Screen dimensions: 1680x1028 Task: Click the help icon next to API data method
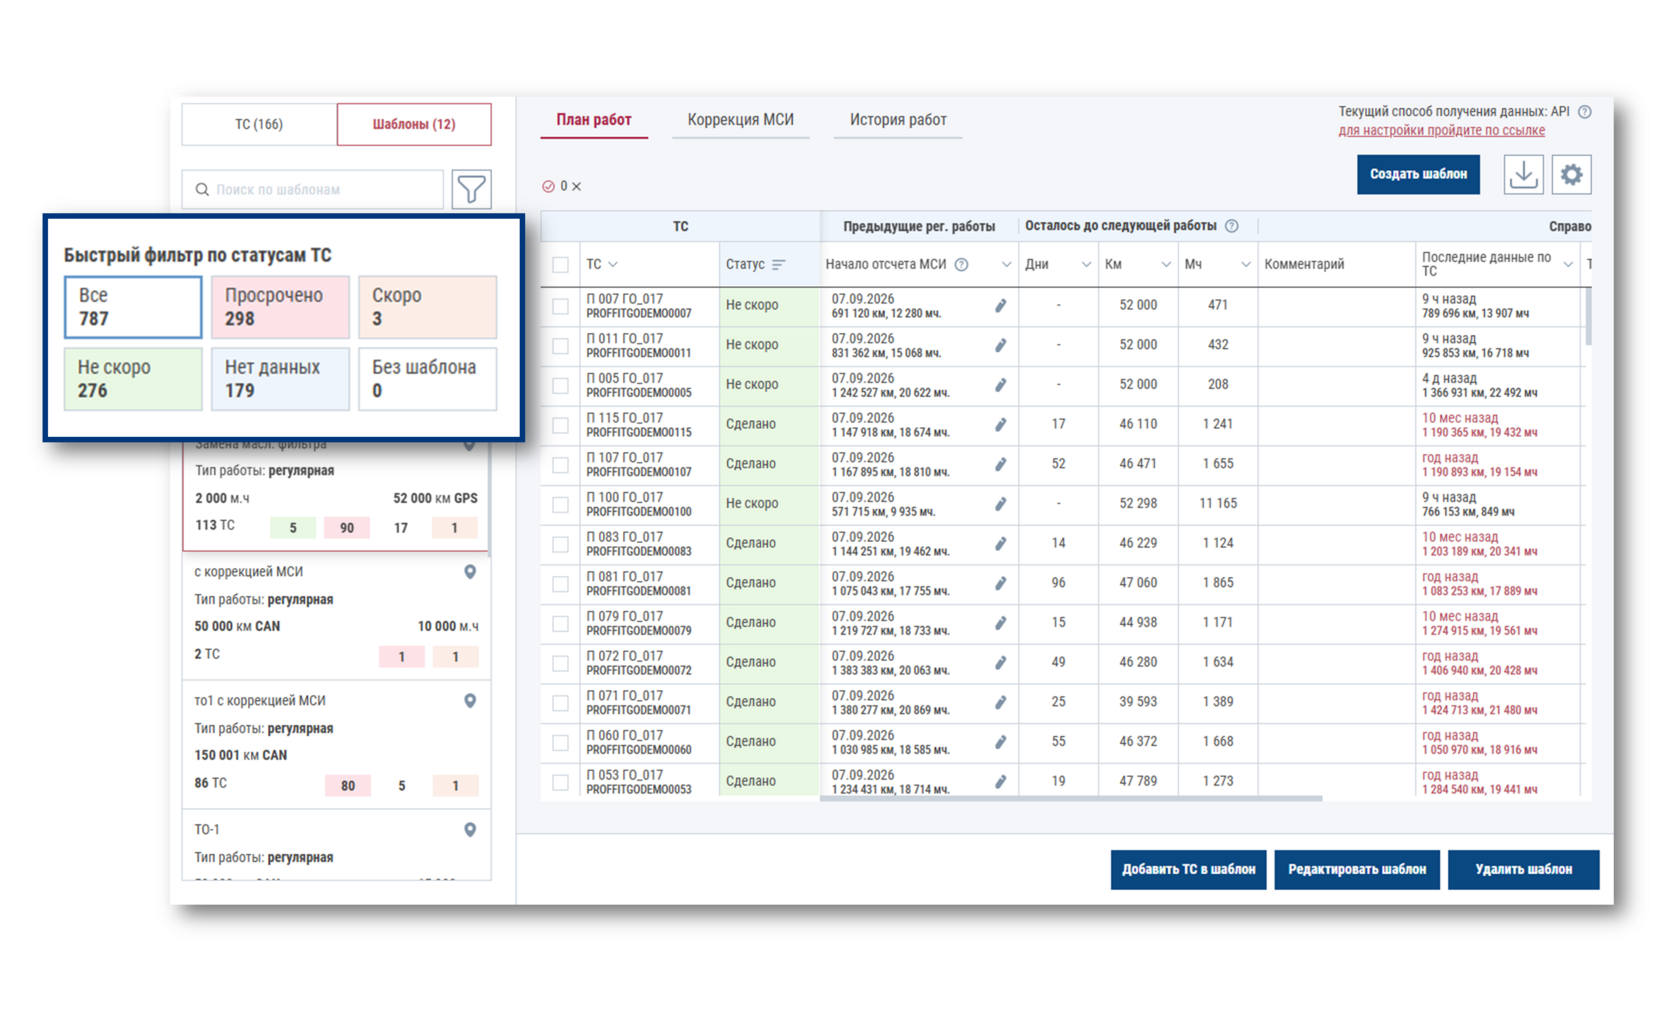coord(1585,112)
